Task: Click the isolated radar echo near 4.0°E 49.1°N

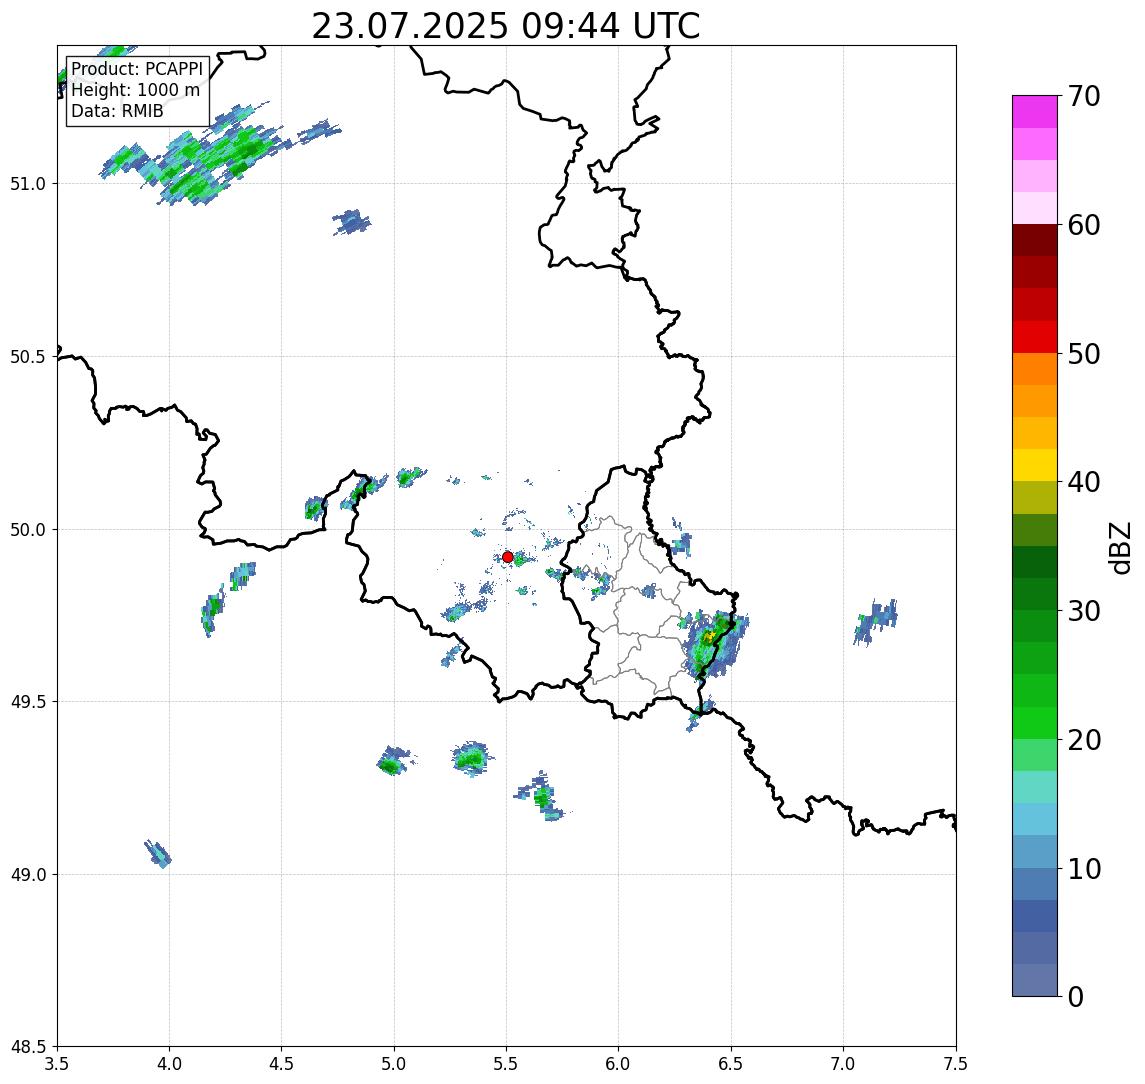Action: coord(158,854)
